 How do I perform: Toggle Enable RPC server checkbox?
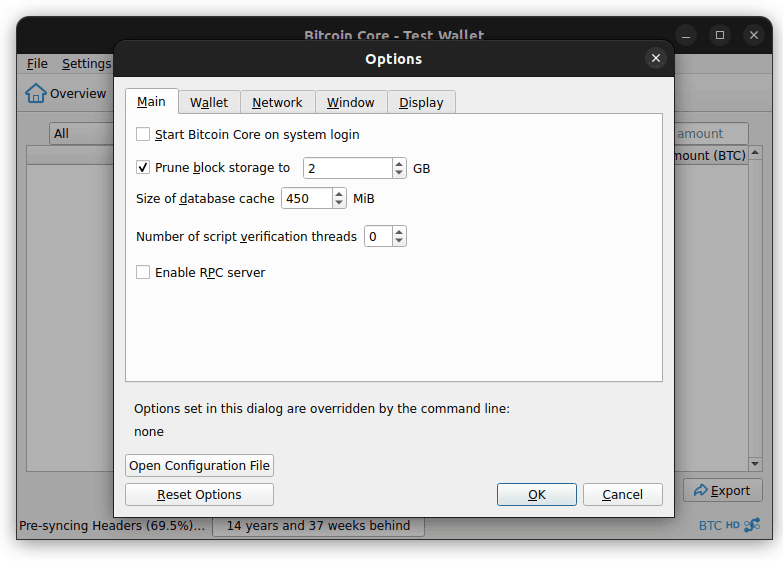pos(143,272)
